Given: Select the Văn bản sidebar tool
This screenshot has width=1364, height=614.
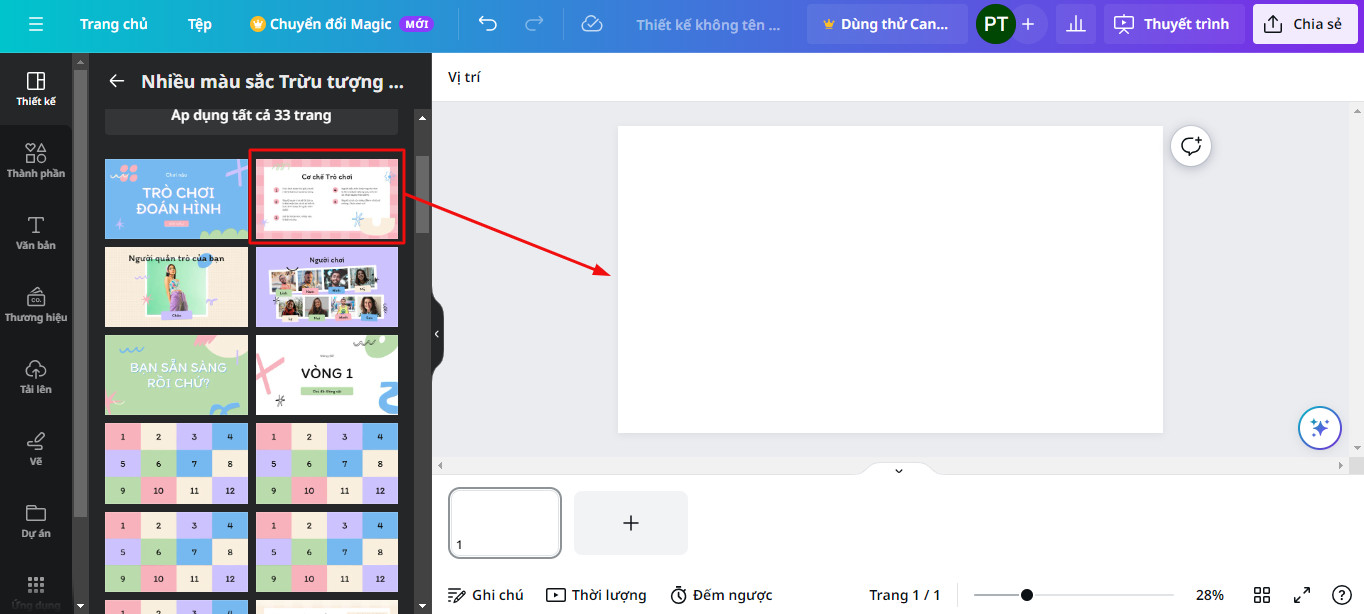Looking at the screenshot, I should [x=36, y=232].
